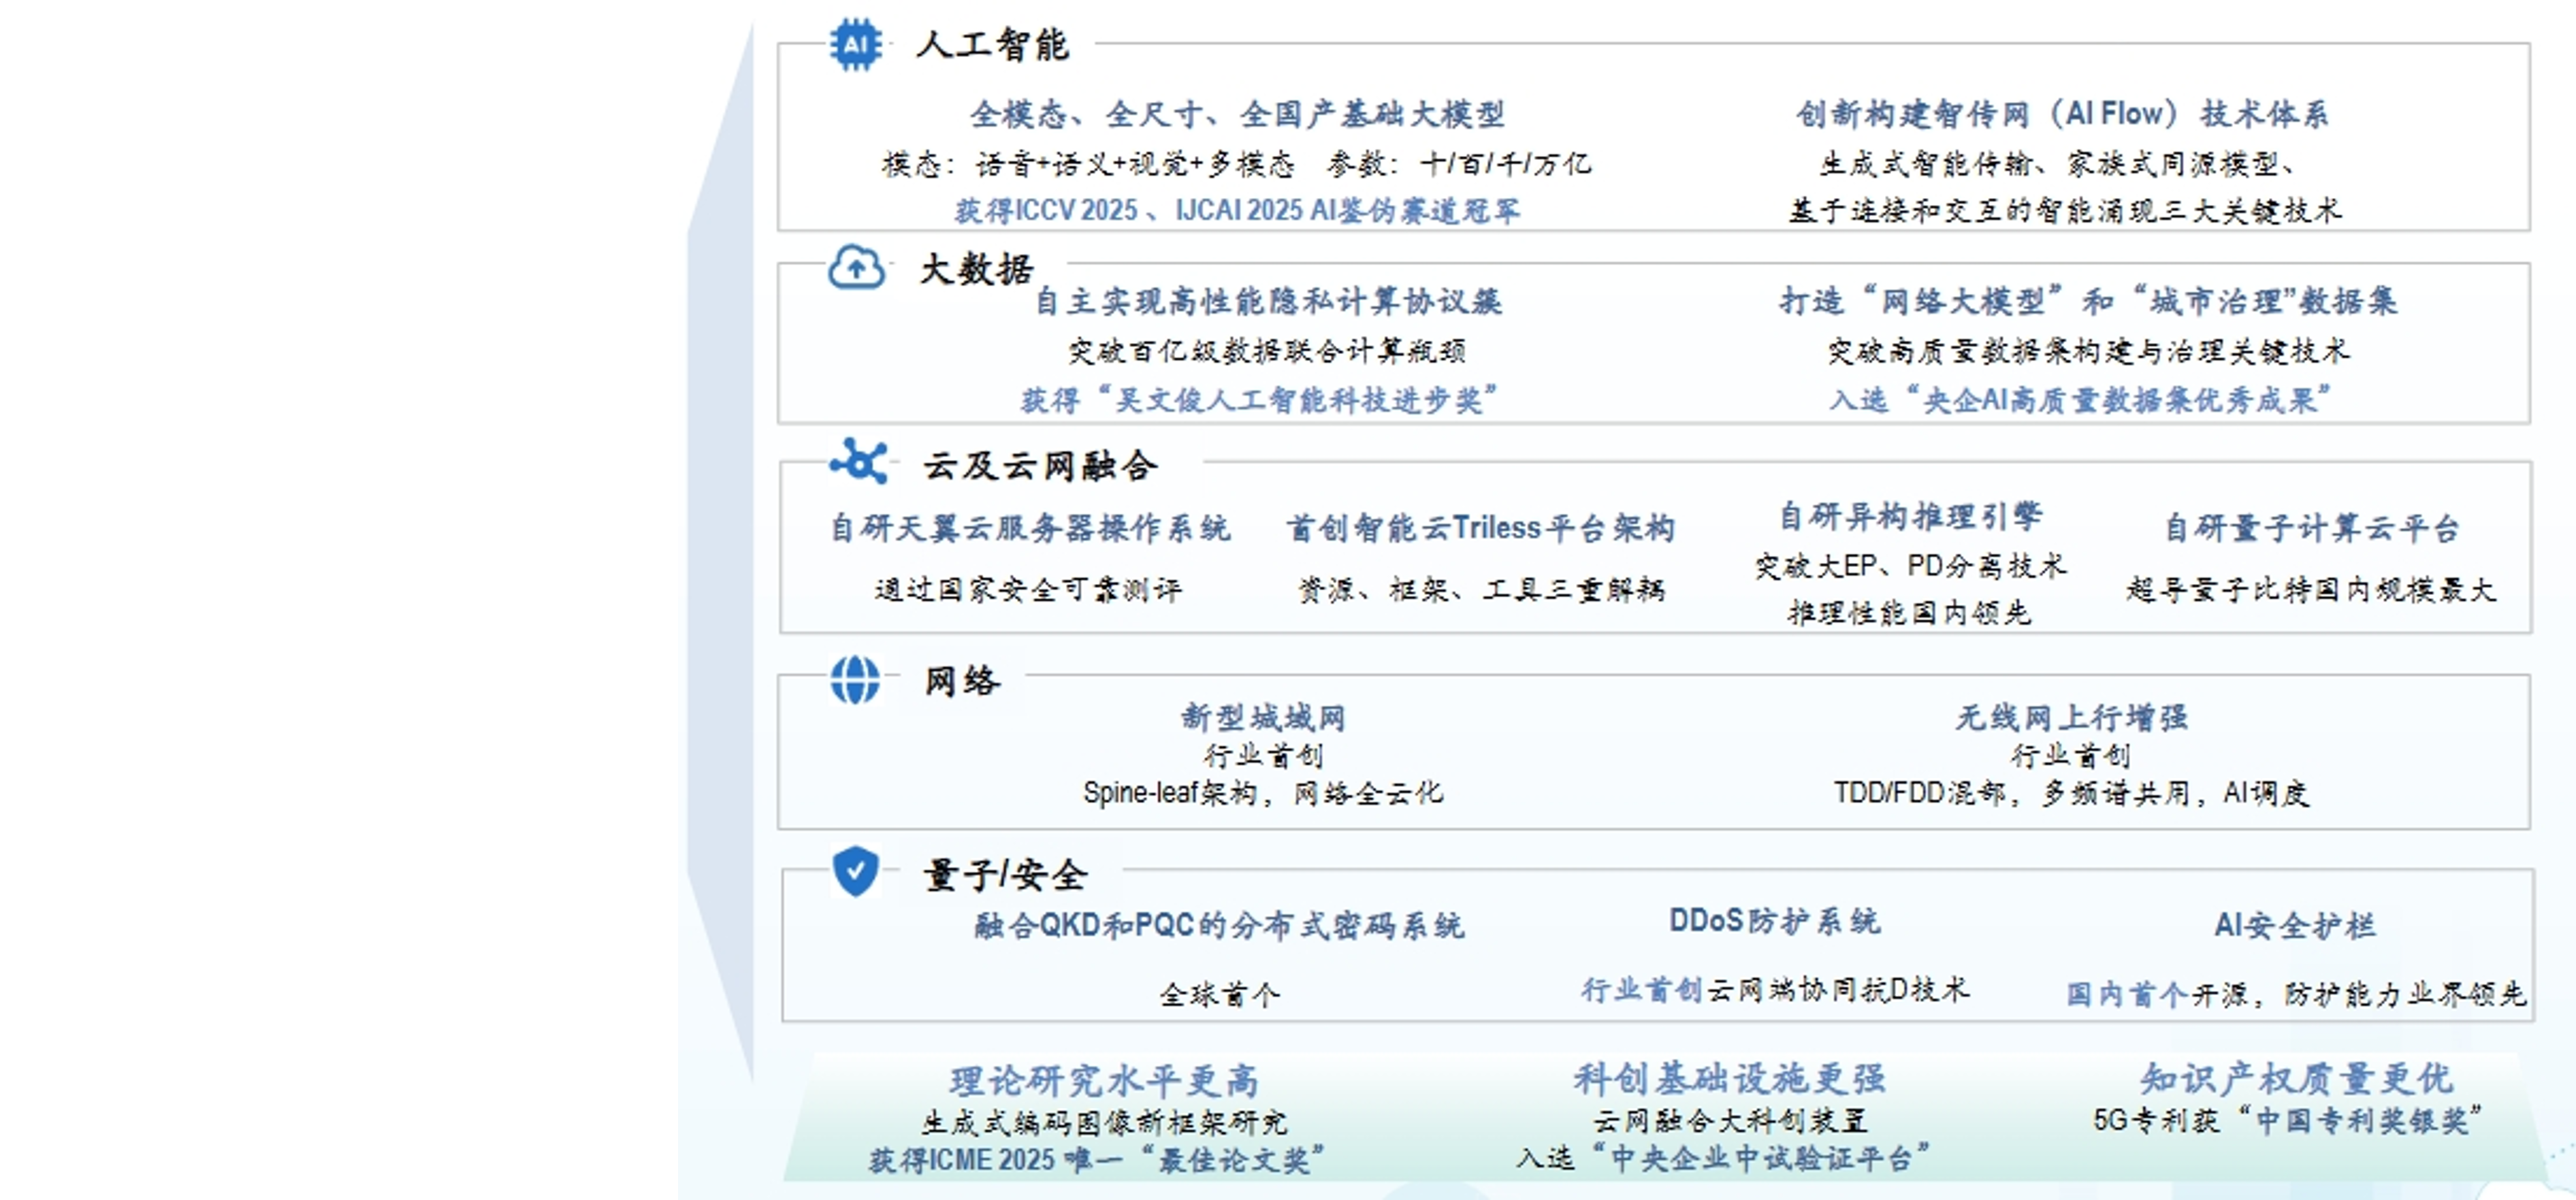
Task: Click the cloud upload big data icon
Action: click(856, 268)
